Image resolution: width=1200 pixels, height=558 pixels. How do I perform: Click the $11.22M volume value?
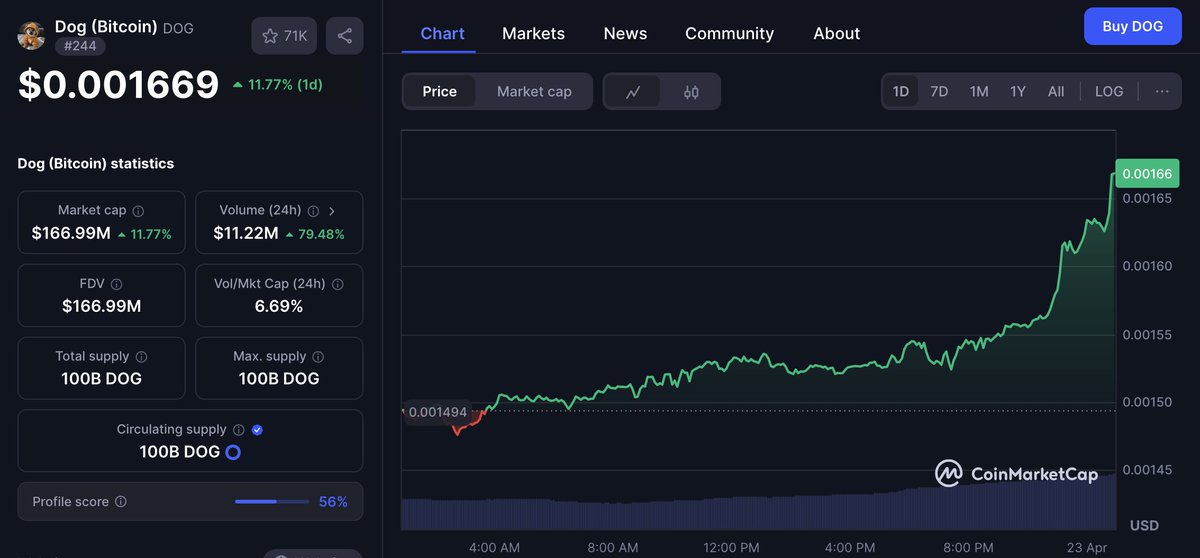246,233
